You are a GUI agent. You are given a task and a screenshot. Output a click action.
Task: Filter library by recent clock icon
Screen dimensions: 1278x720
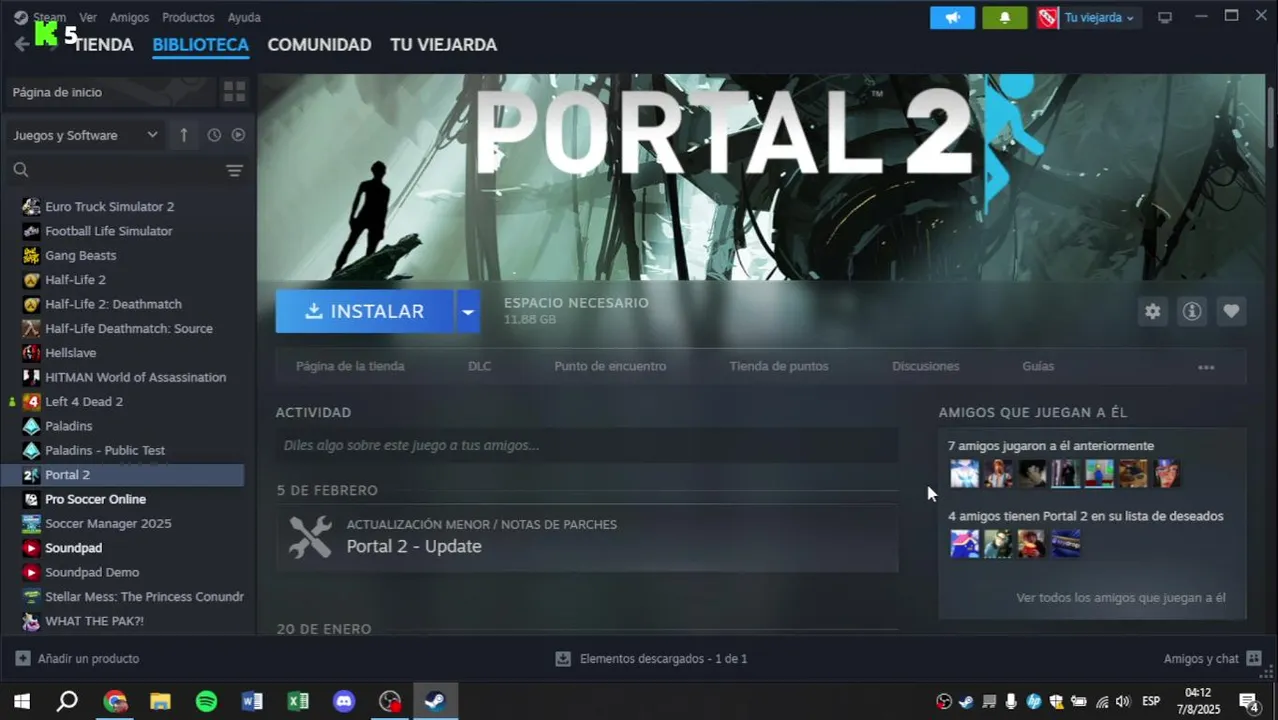point(214,135)
